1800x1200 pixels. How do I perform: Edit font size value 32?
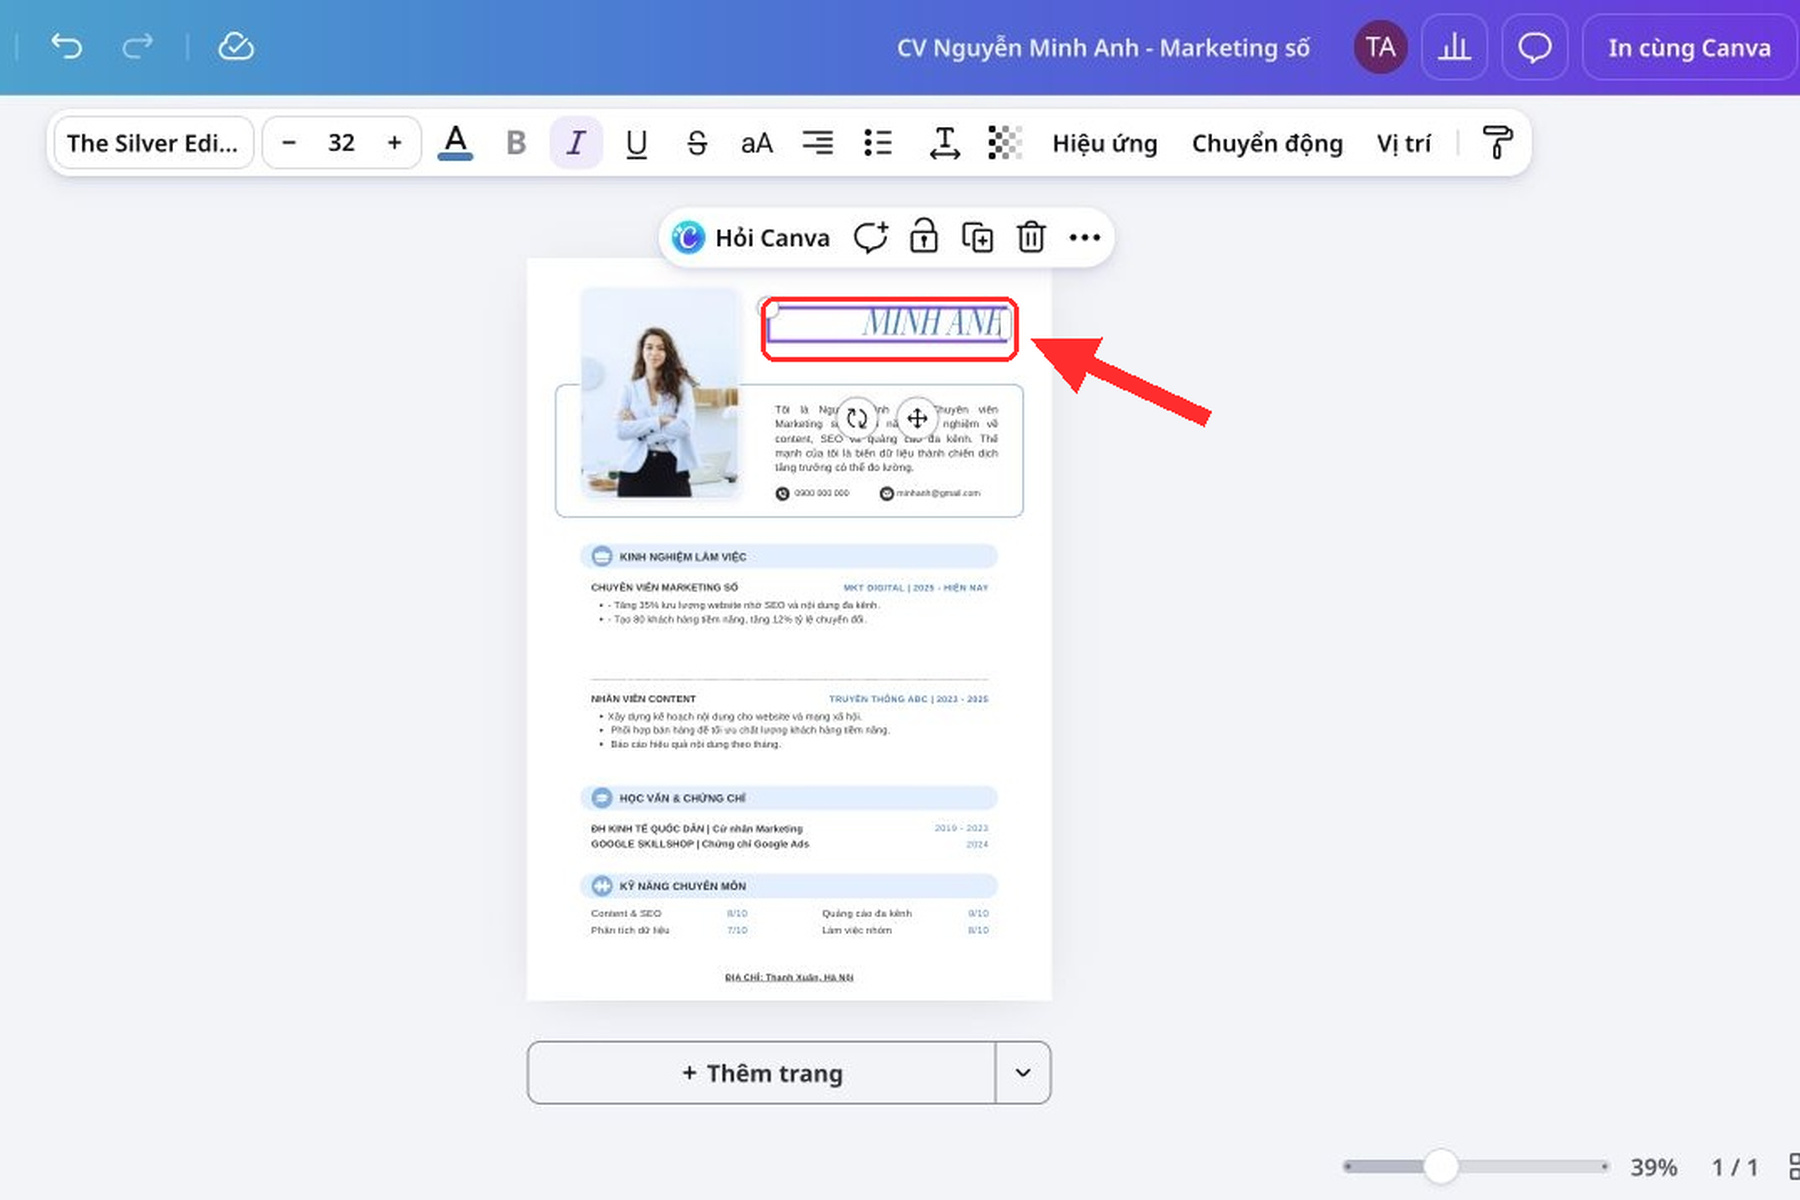(x=341, y=143)
